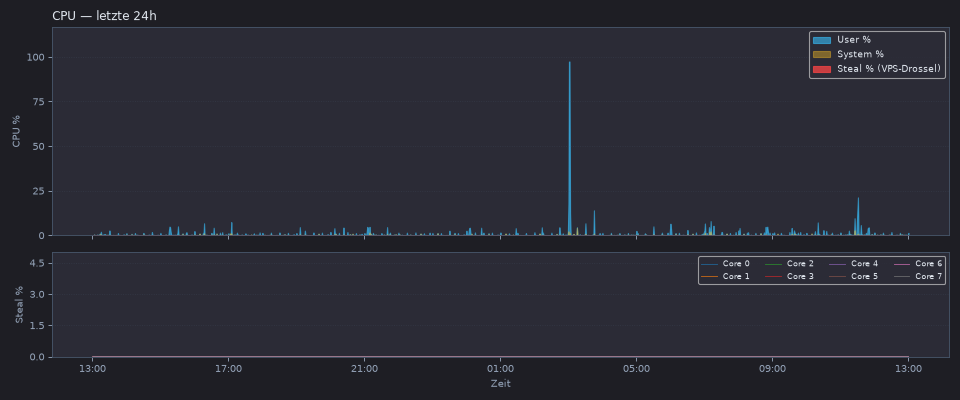960x400 pixels.
Task: Click the Zeit x-axis label
Action: pyautogui.click(x=500, y=384)
